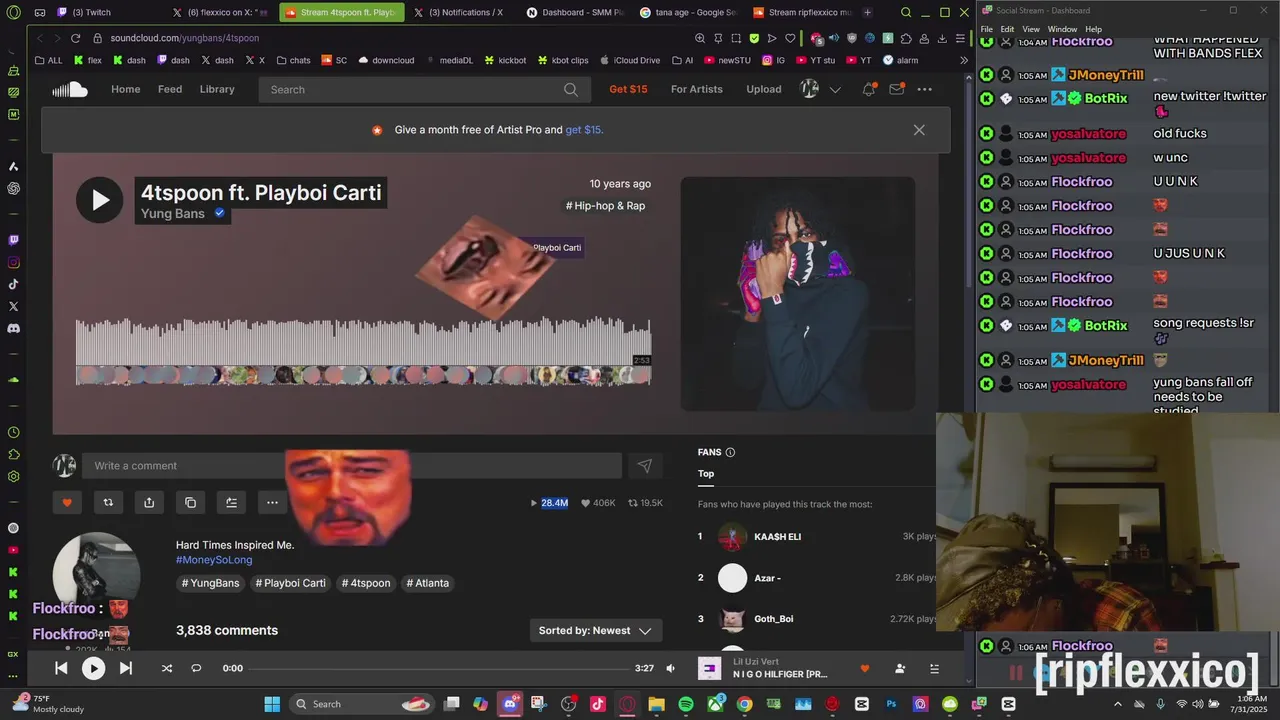This screenshot has height=720, width=1280.
Task: Open Help menu in Social Stream window
Action: coord(1093,29)
